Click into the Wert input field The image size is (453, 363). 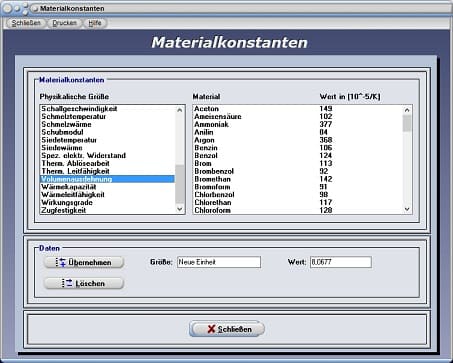click(x=341, y=262)
